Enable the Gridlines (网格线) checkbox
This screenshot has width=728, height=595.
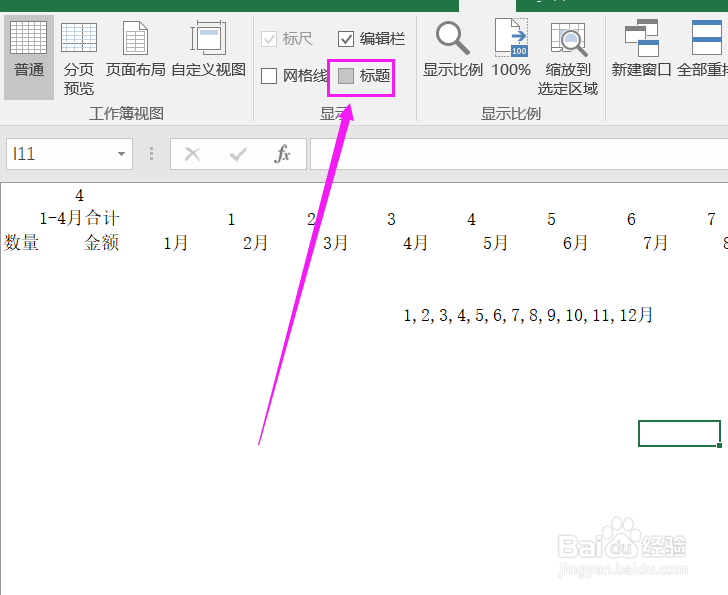pos(269,76)
